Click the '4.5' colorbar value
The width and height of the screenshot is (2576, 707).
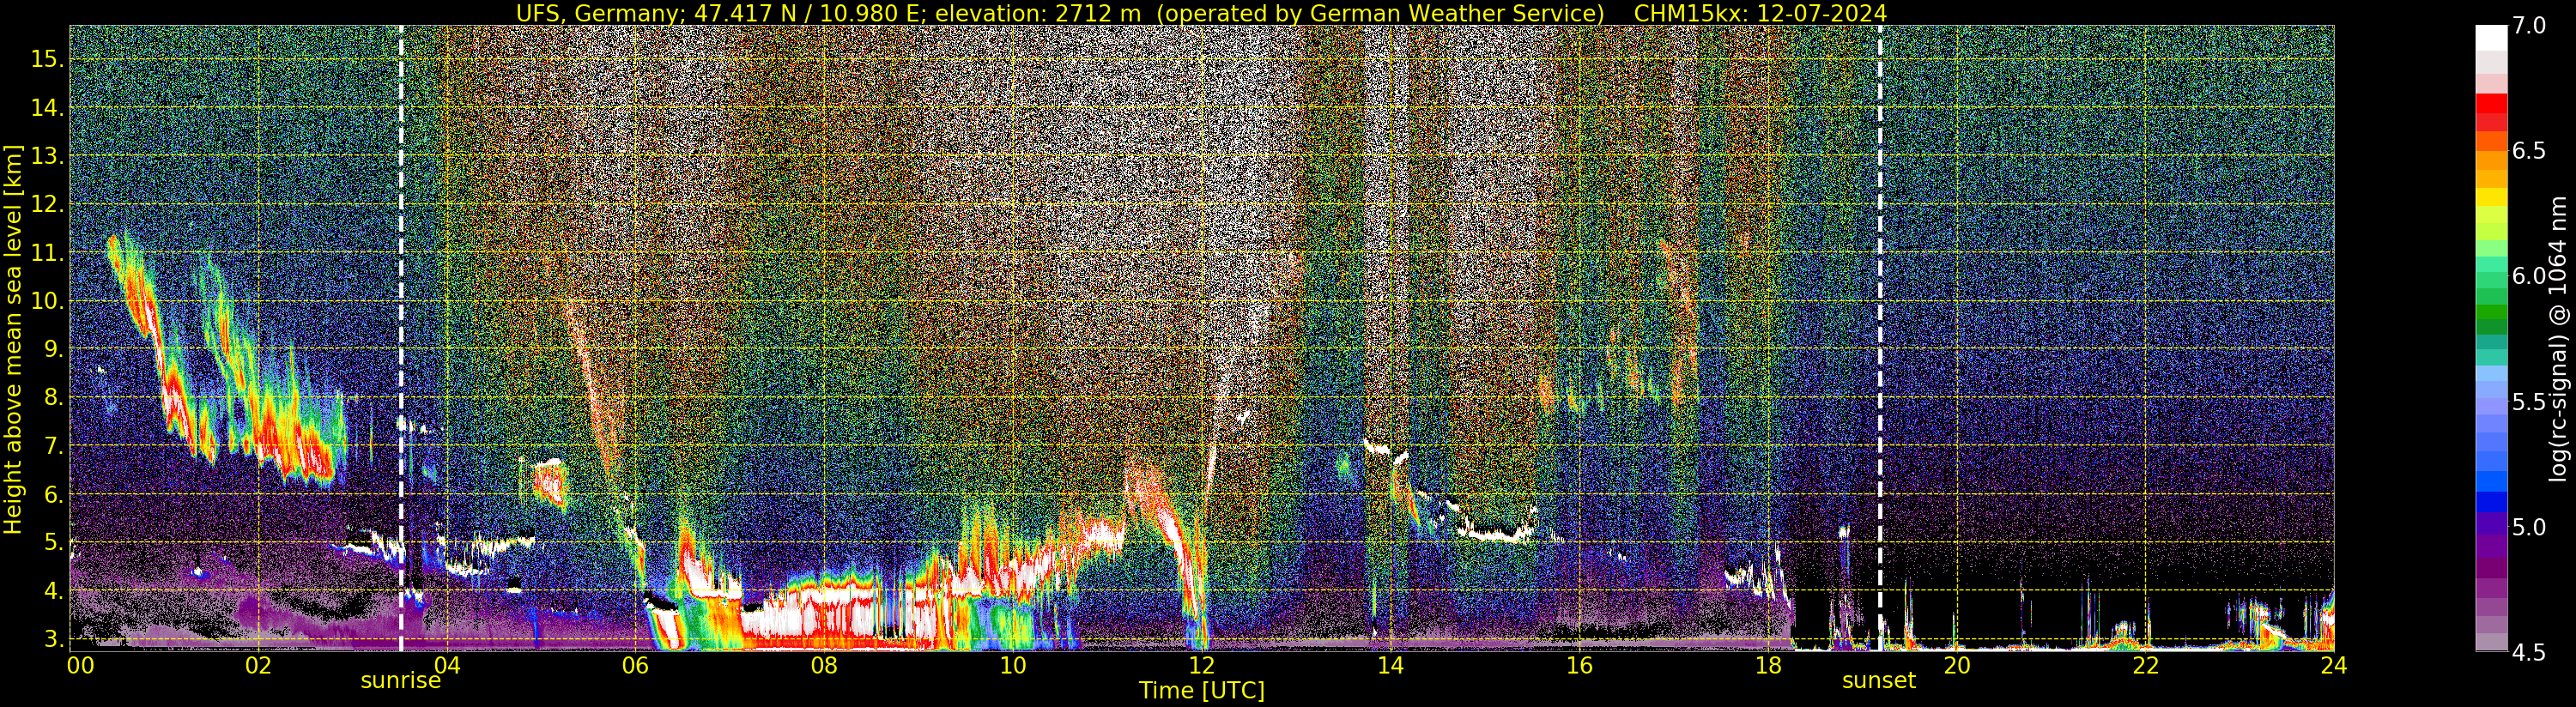tap(2529, 652)
